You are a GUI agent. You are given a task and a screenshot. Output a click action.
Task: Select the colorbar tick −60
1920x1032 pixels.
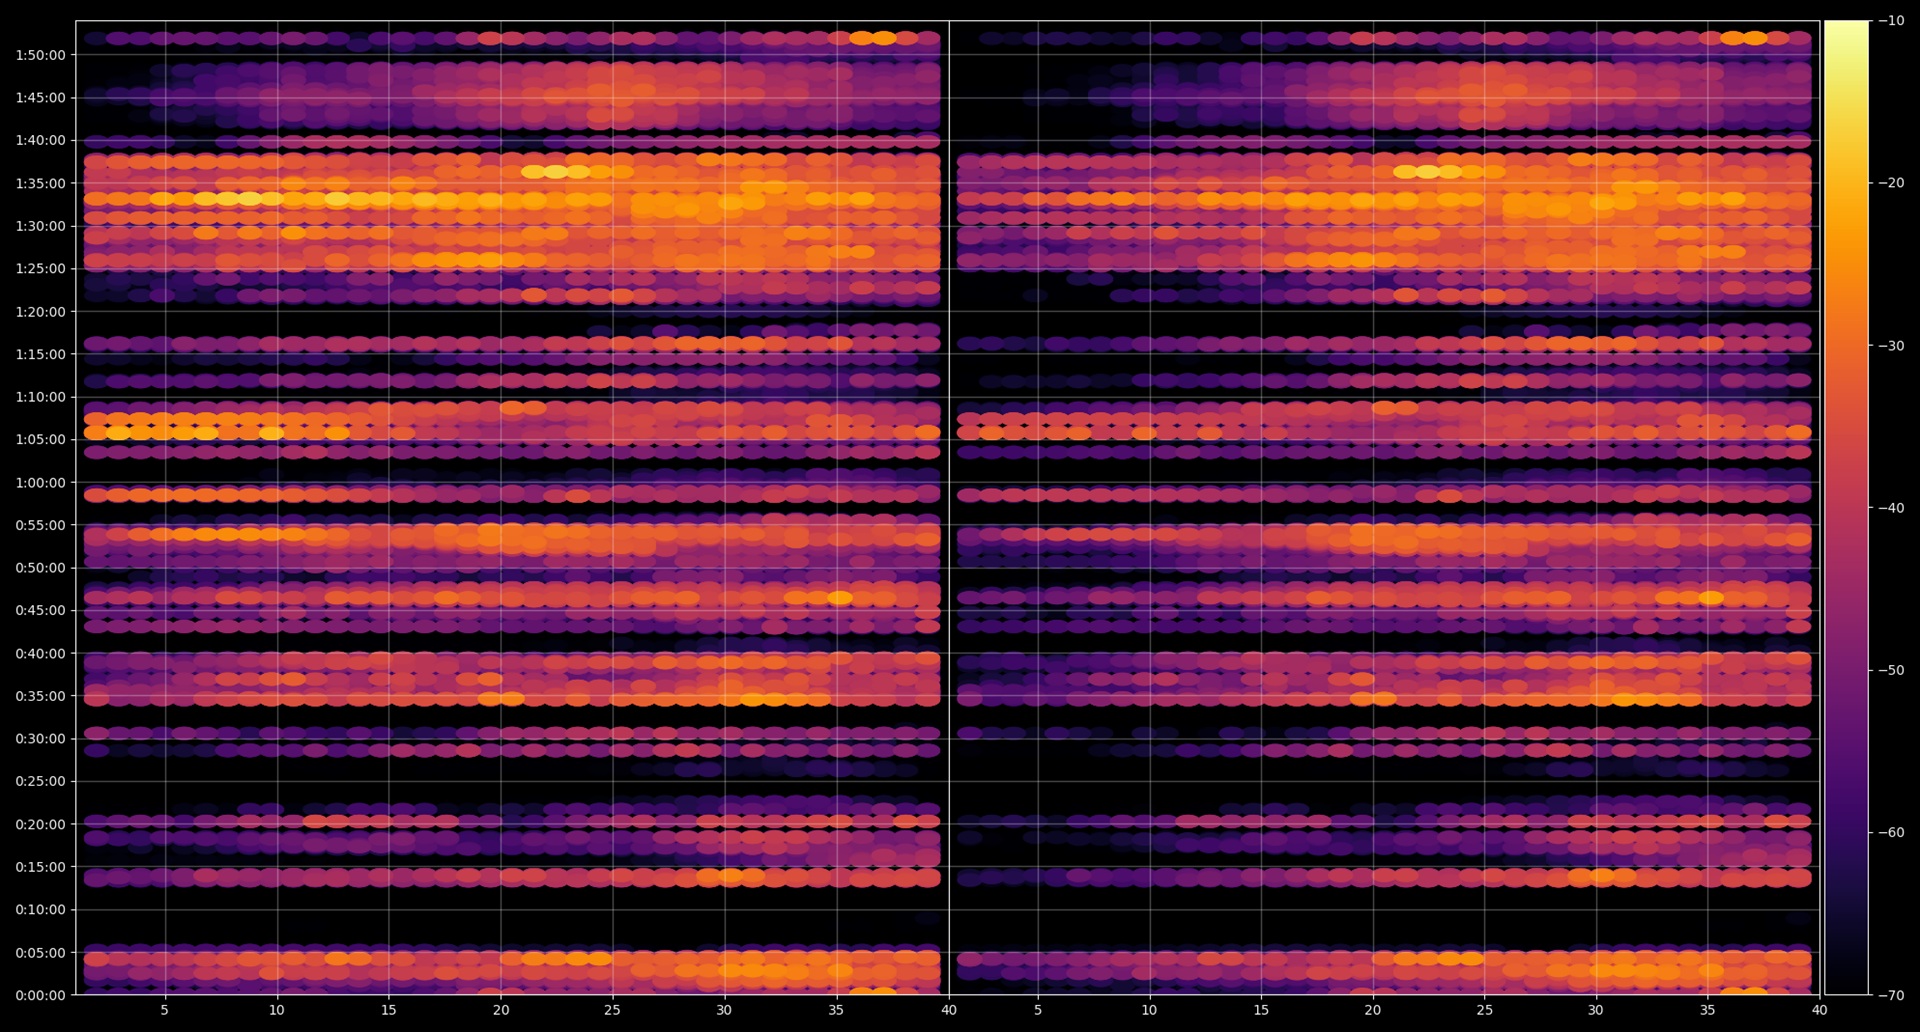(1891, 832)
